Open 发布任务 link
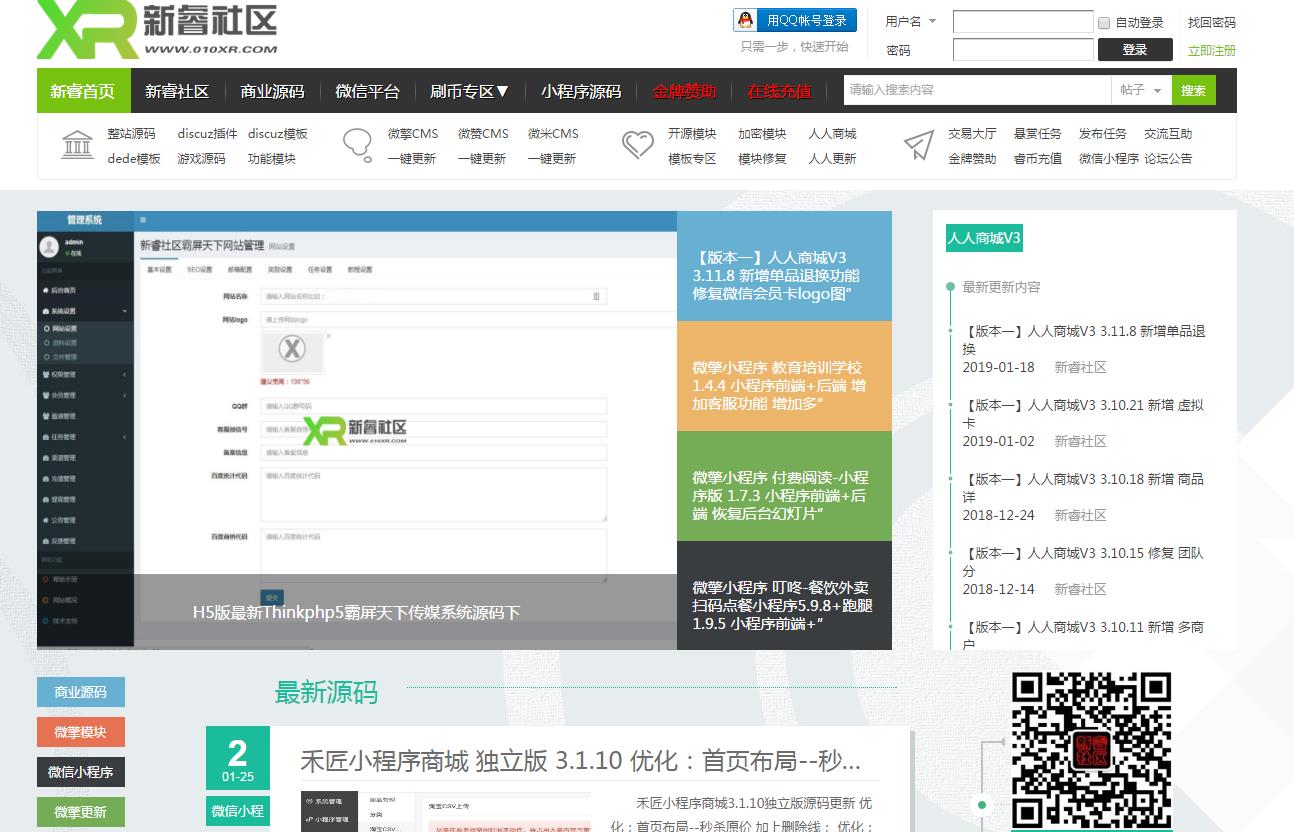Viewport: 1294px width, 832px height. 1102,133
